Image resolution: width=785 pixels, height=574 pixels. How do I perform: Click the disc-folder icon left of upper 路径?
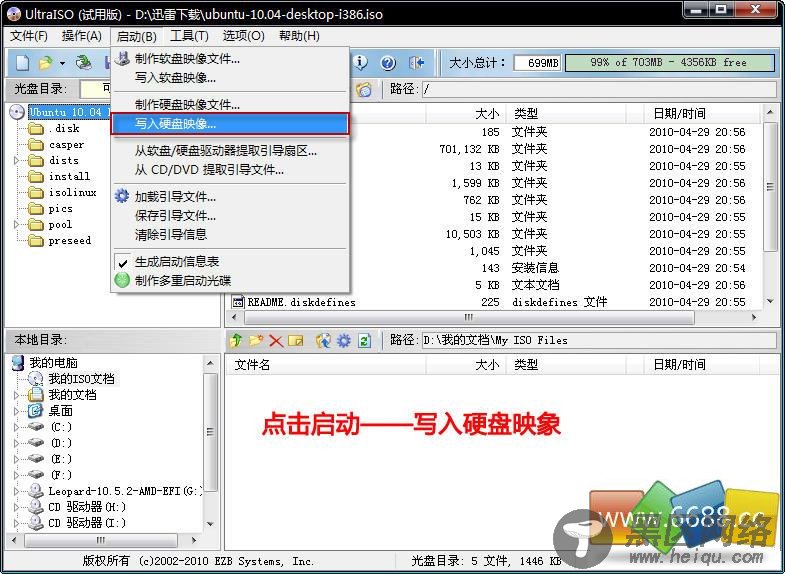(364, 90)
